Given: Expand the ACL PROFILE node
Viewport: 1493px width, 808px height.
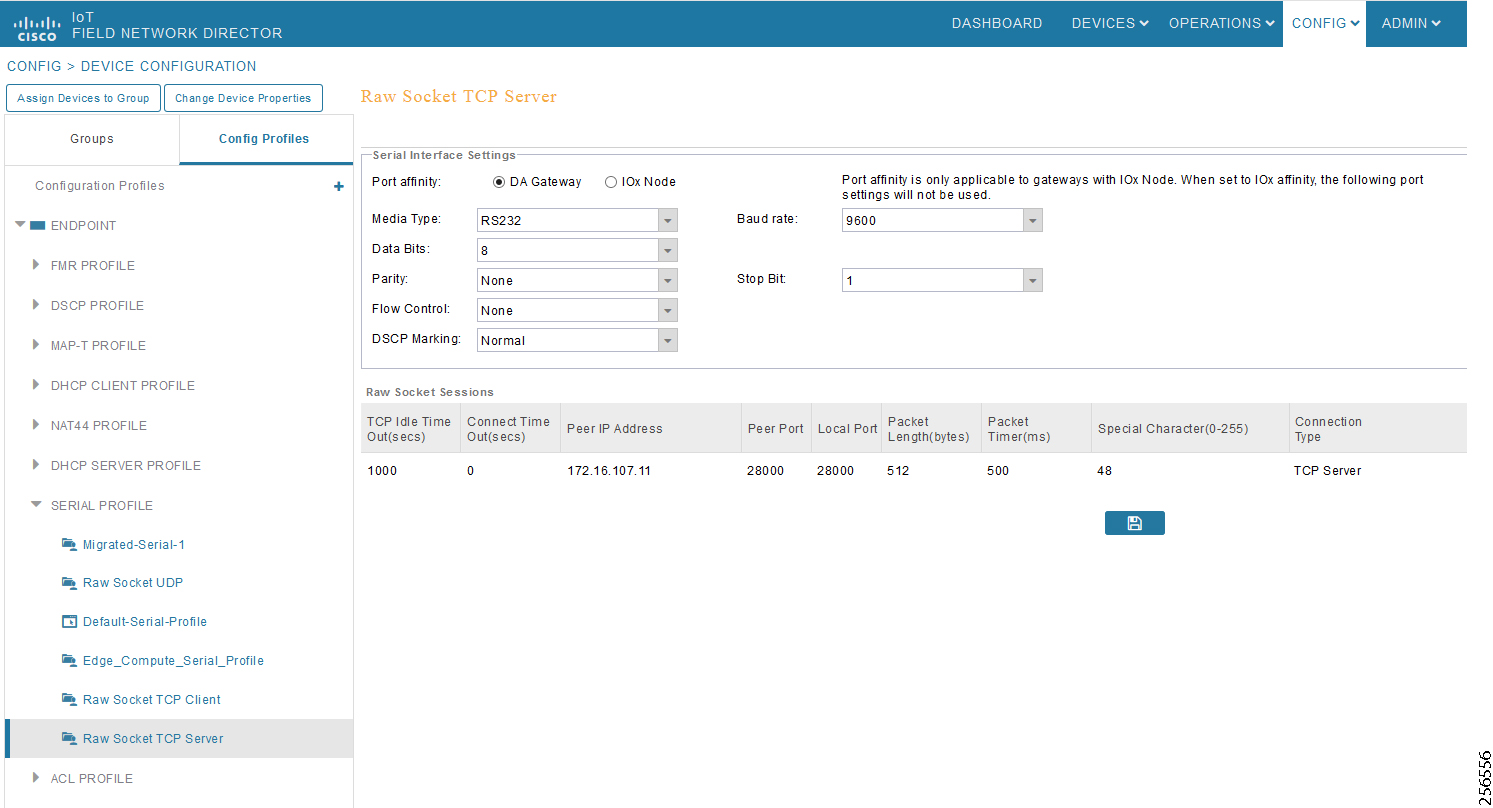Looking at the screenshot, I should (36, 778).
